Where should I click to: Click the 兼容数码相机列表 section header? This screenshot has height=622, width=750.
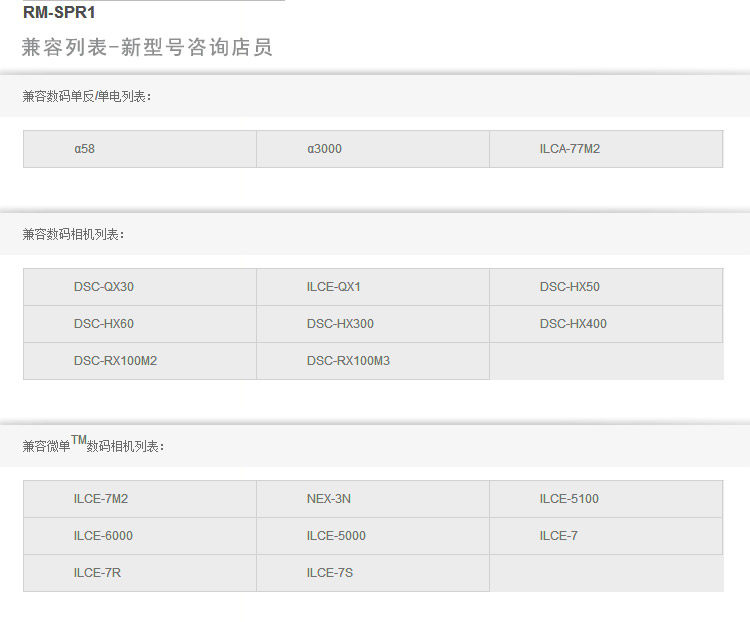pos(74,234)
